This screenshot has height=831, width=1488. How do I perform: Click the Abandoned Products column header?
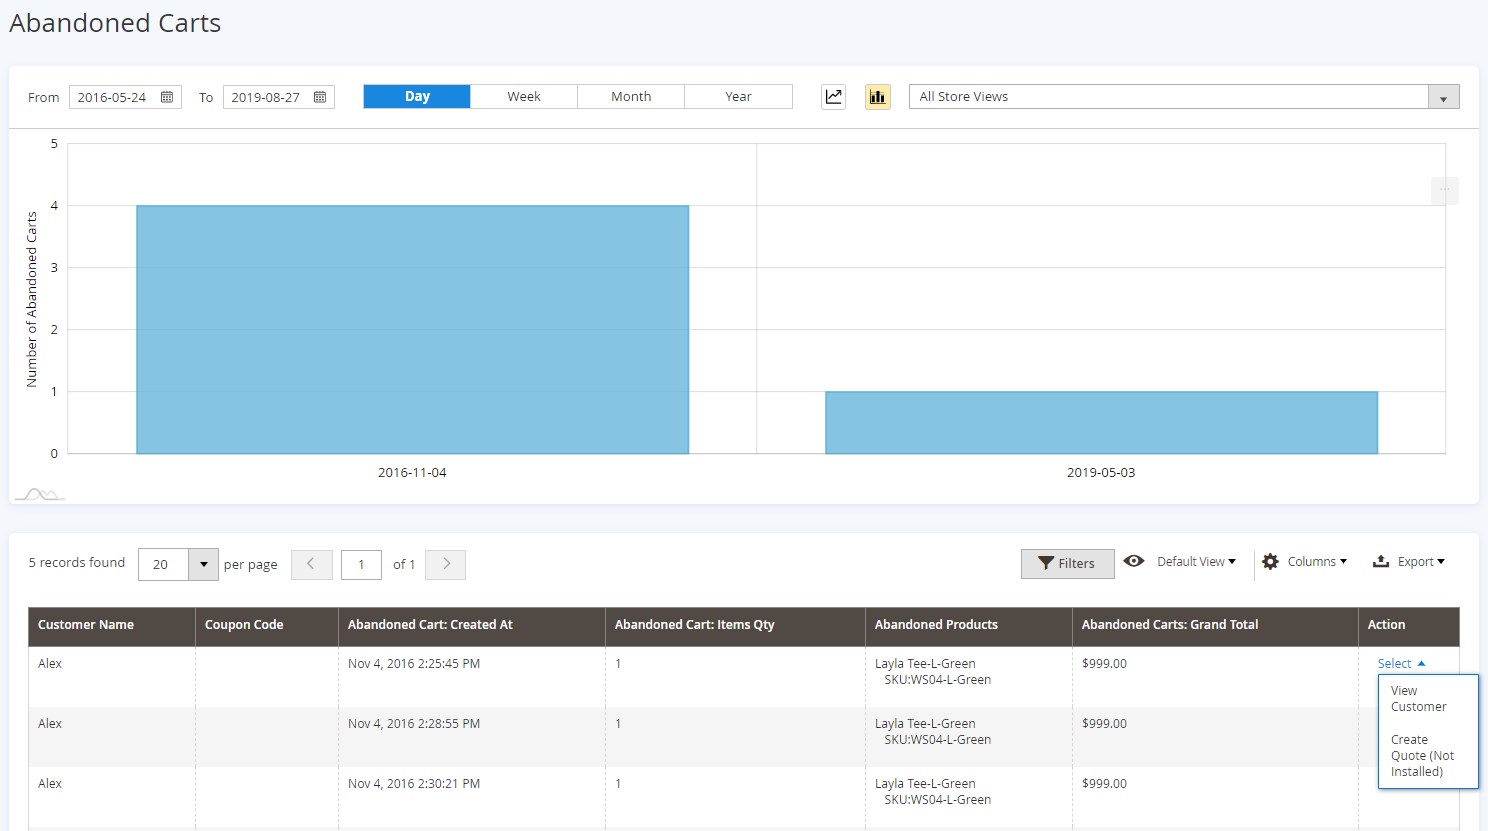click(968, 625)
